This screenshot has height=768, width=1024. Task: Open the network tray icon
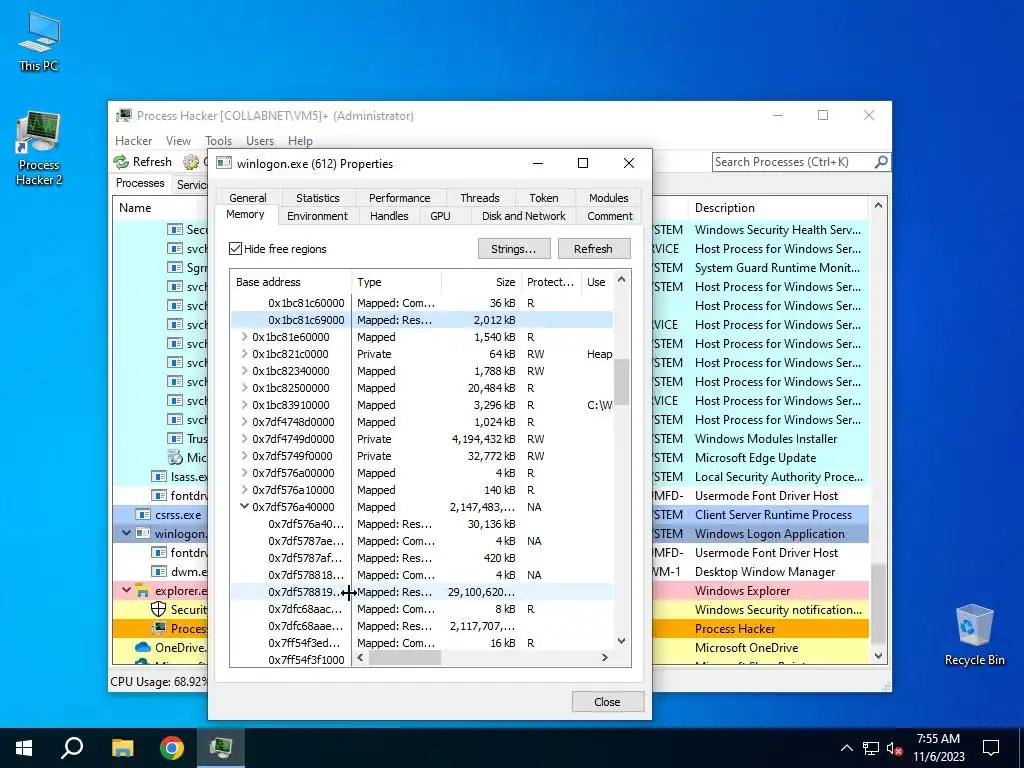(x=871, y=748)
